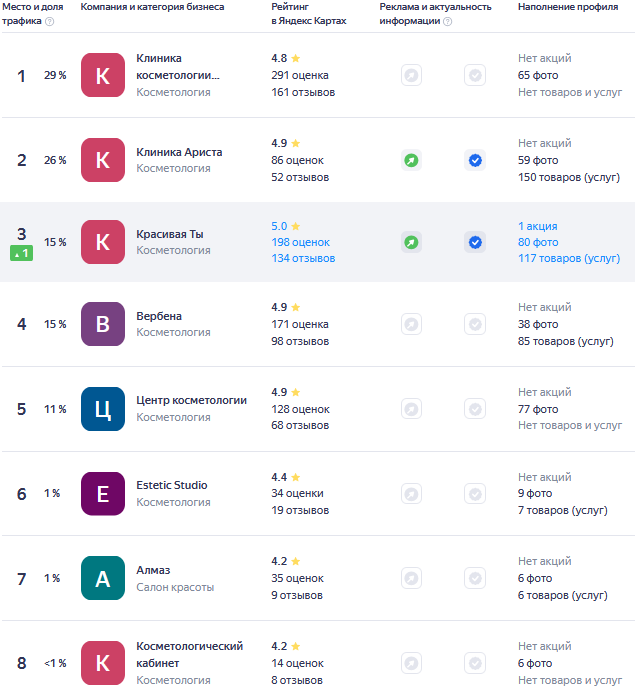The image size is (635, 700).
Task: Click blue verified badge for Красивая Ты
Action: (475, 242)
